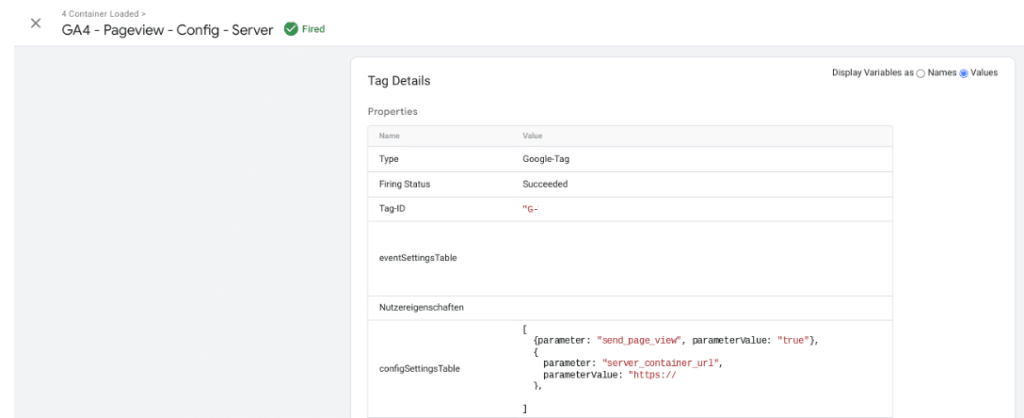Click the red "G- Tag-ID value

pyautogui.click(x=530, y=210)
